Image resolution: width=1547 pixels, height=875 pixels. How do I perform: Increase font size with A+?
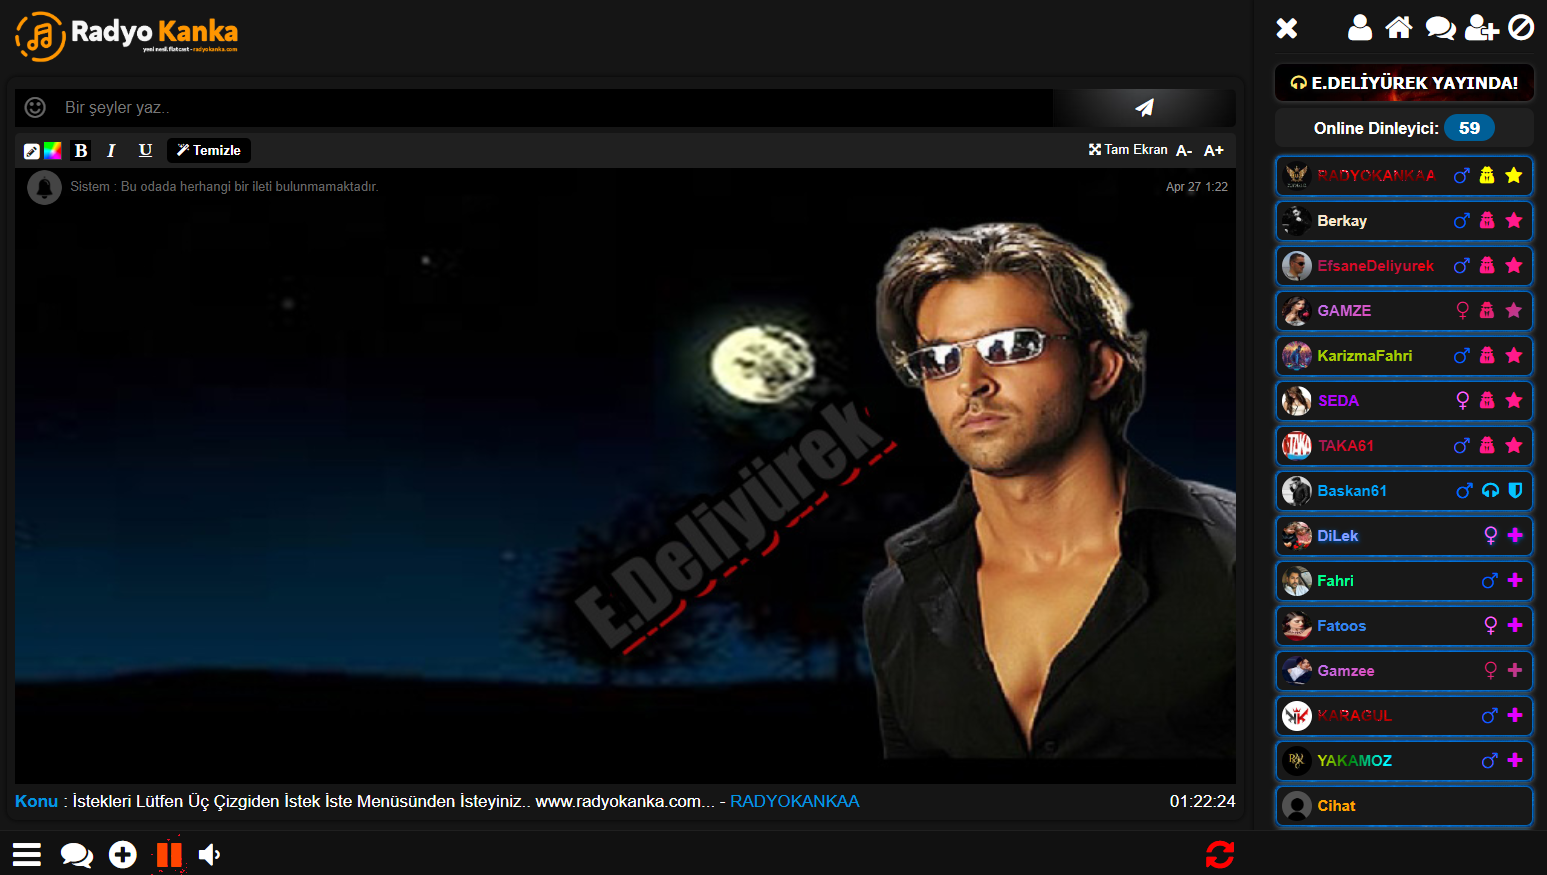(1214, 151)
